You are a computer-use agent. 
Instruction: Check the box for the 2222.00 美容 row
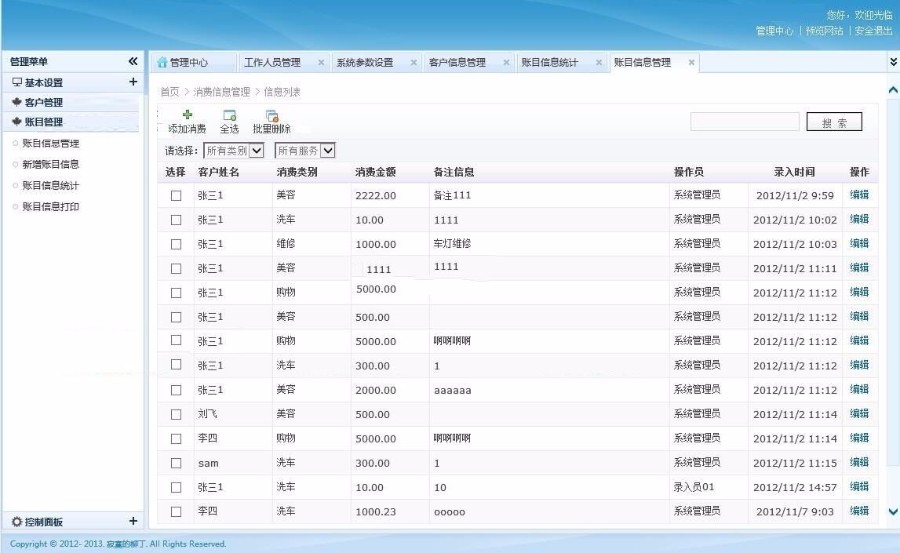point(176,196)
